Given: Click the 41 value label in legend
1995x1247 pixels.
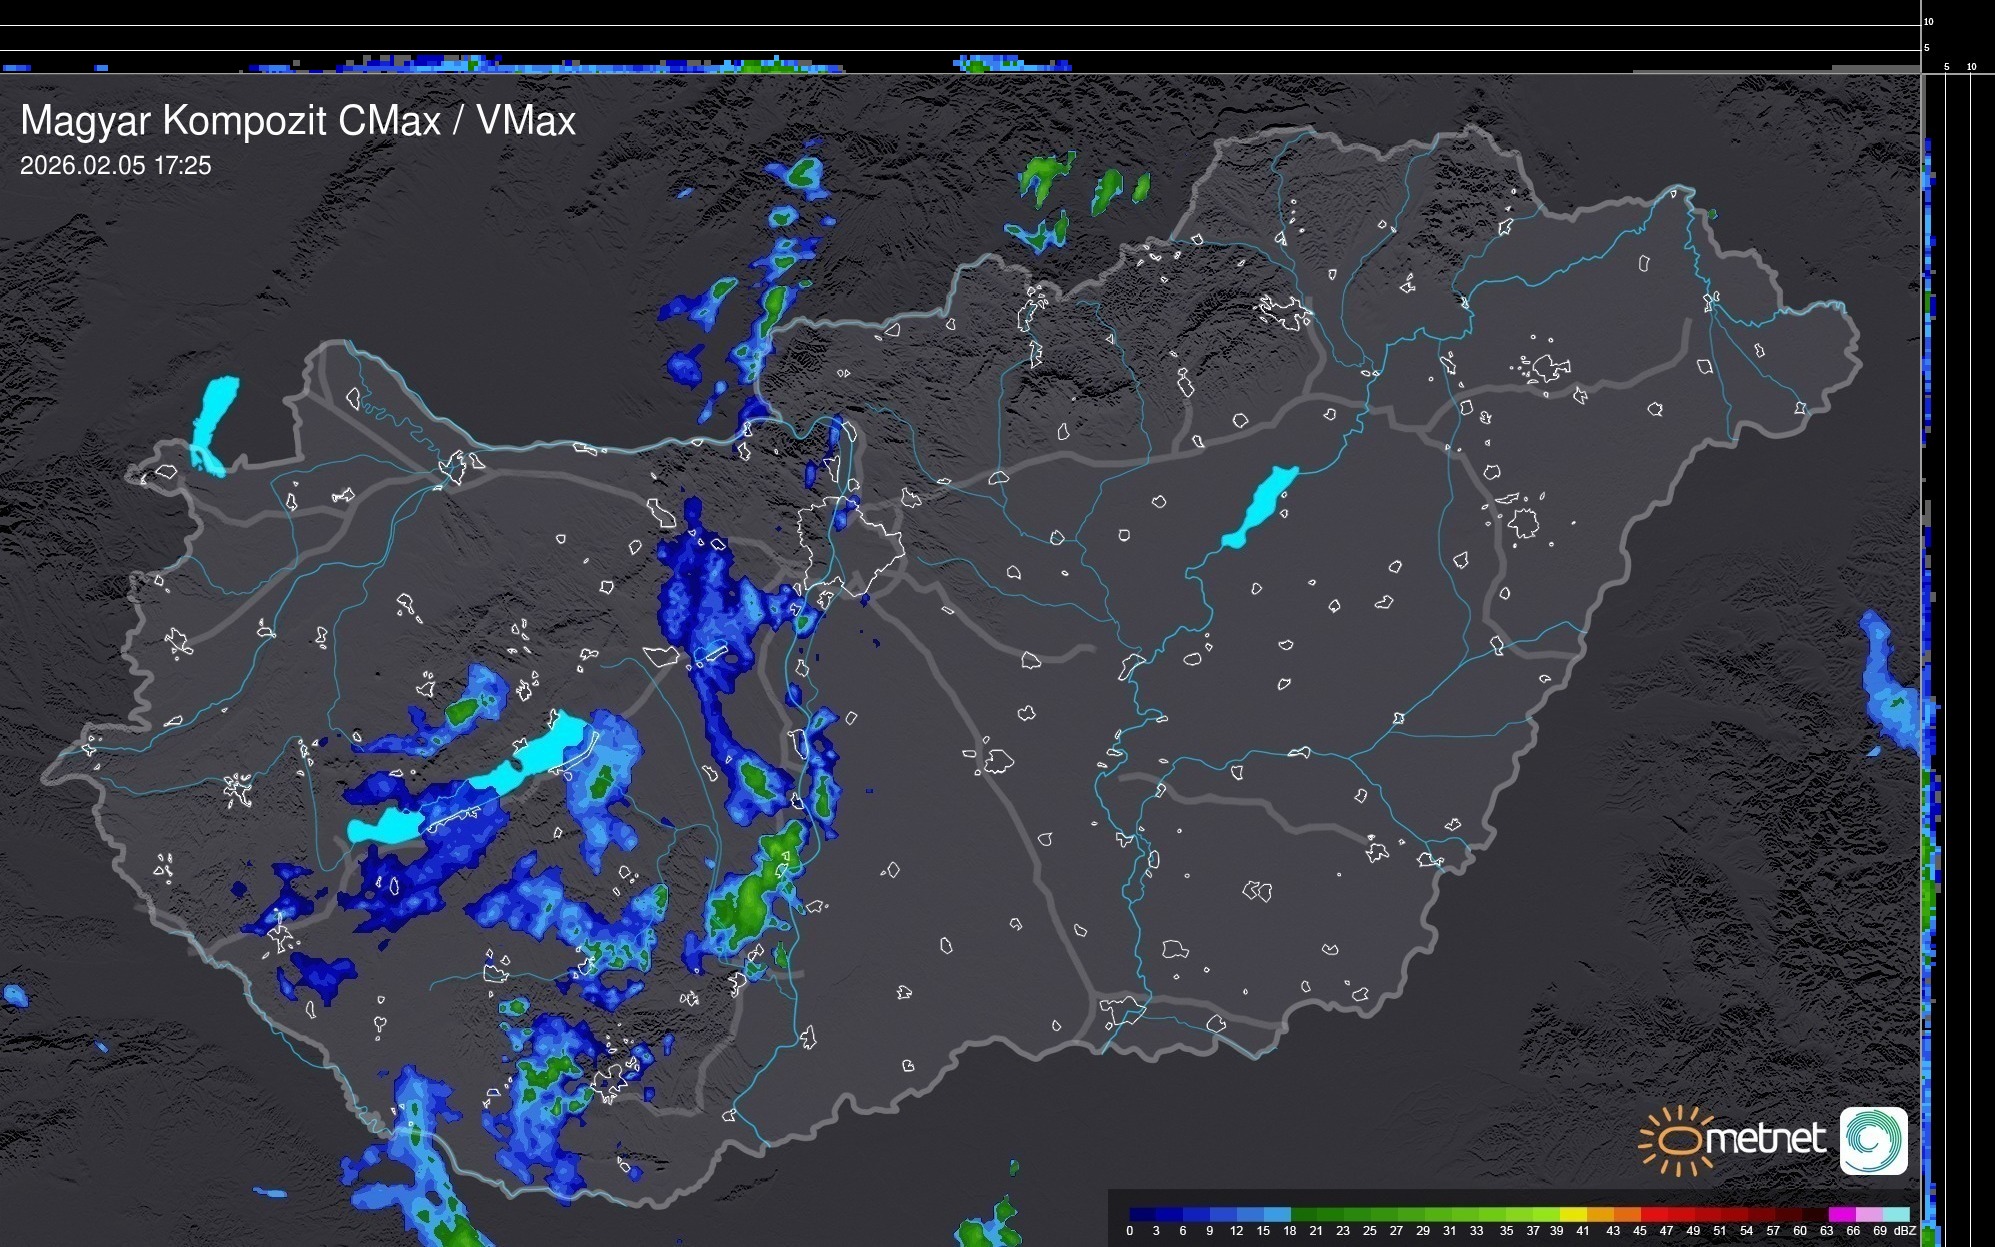Looking at the screenshot, I should coord(1583,1231).
